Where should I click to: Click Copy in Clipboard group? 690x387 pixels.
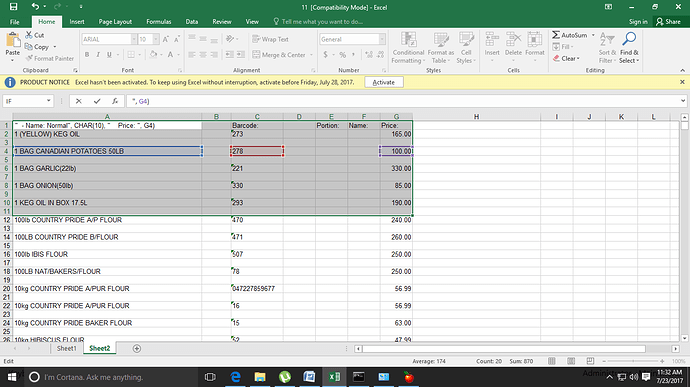37,47
